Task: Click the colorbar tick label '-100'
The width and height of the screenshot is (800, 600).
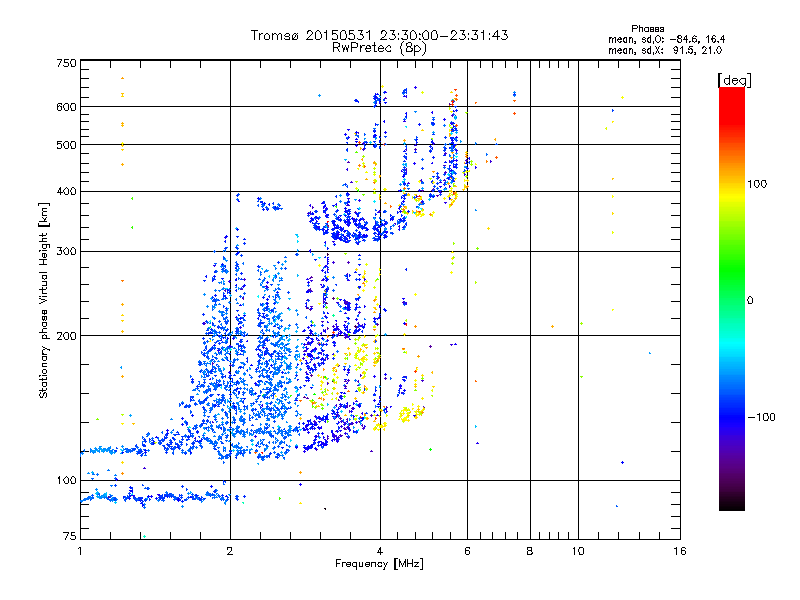Action: (761, 417)
